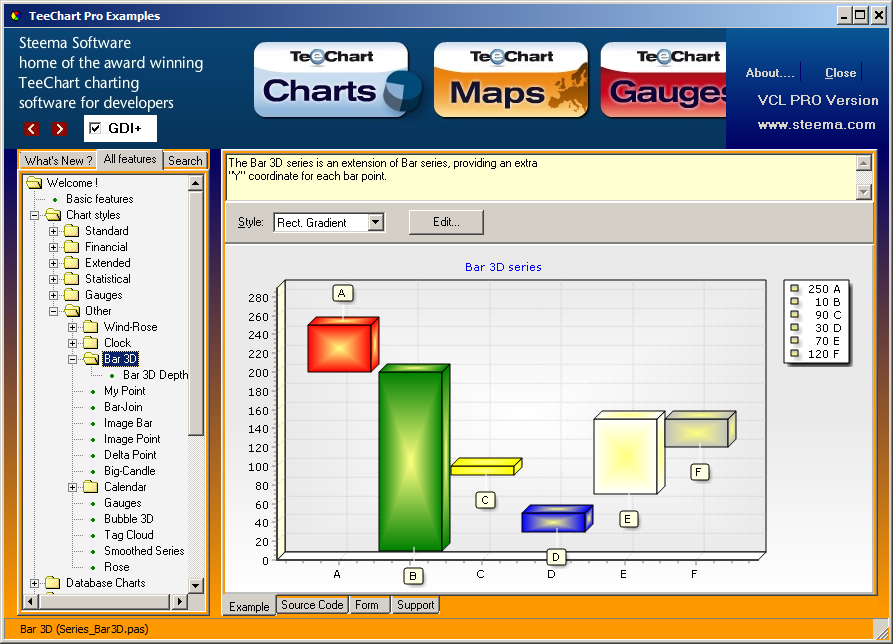Click the Clock folder icon

point(91,343)
